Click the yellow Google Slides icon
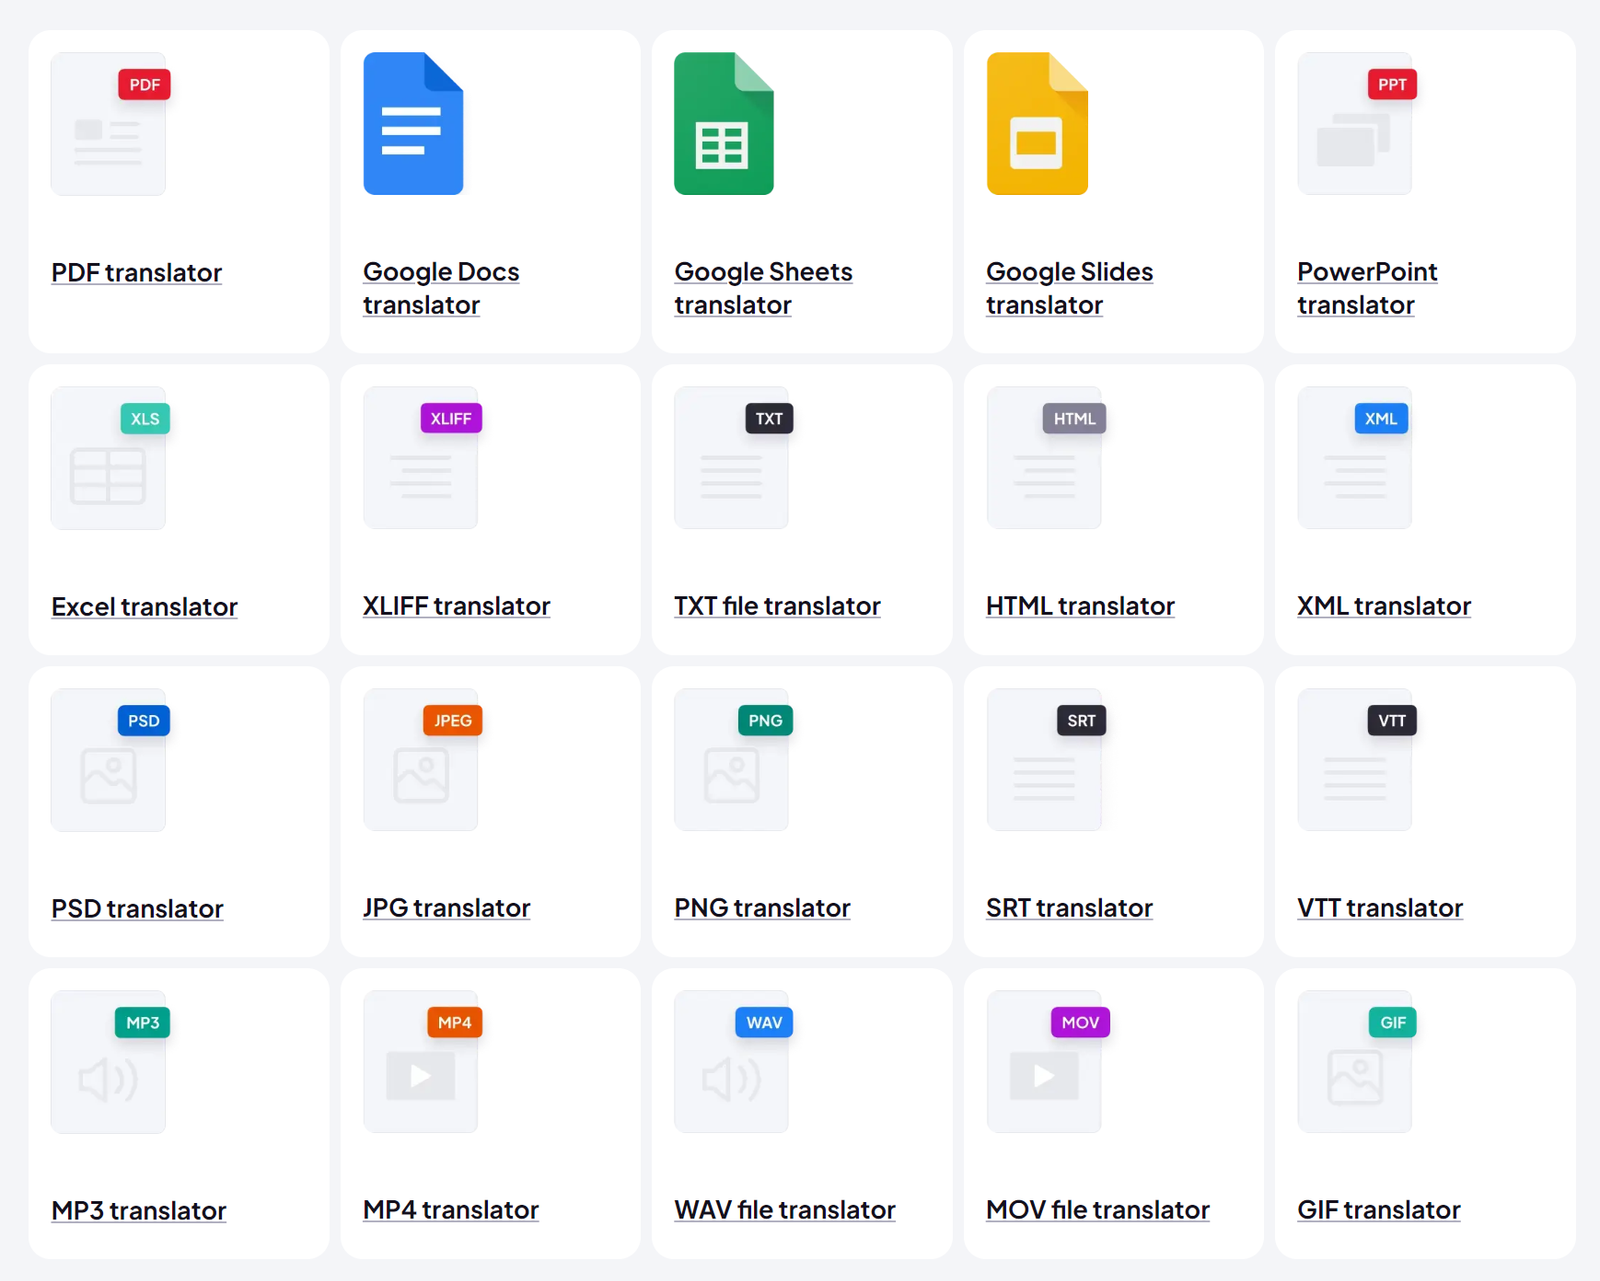The image size is (1600, 1281). pos(1037,123)
